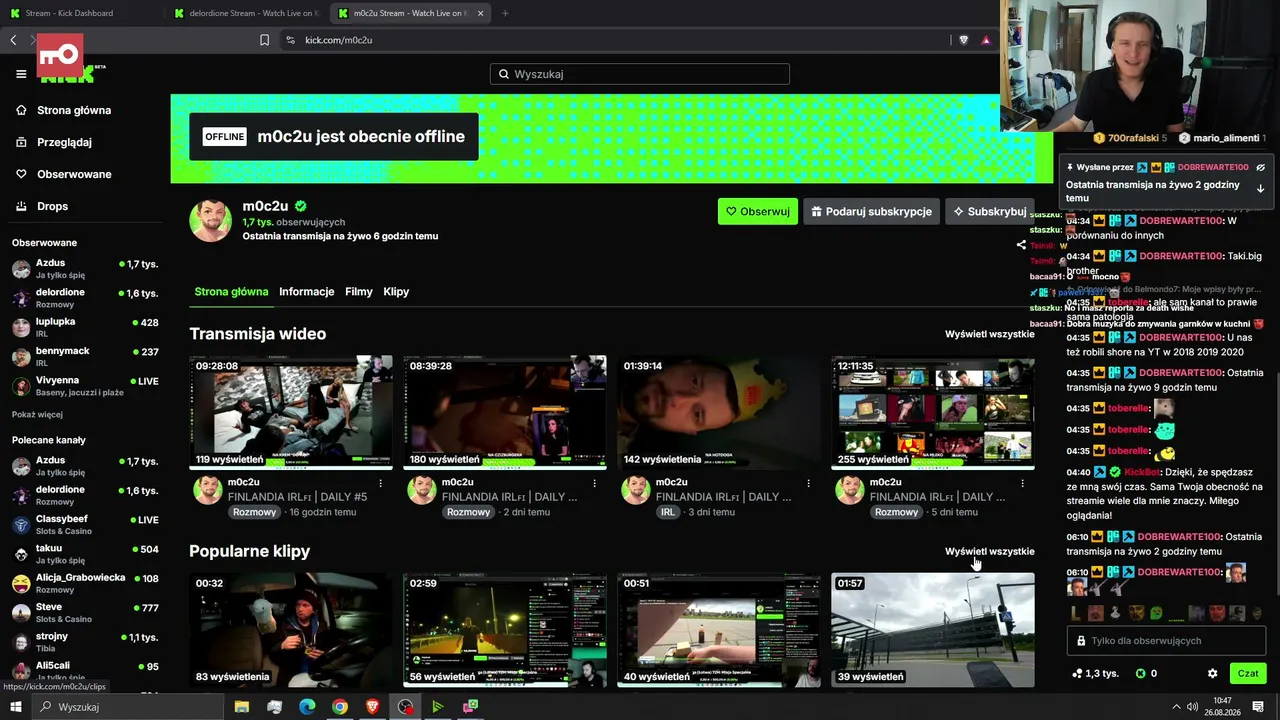Viewport: 1280px width, 720px height.
Task: Hide the pinned chat message with eye icon
Action: [1261, 168]
